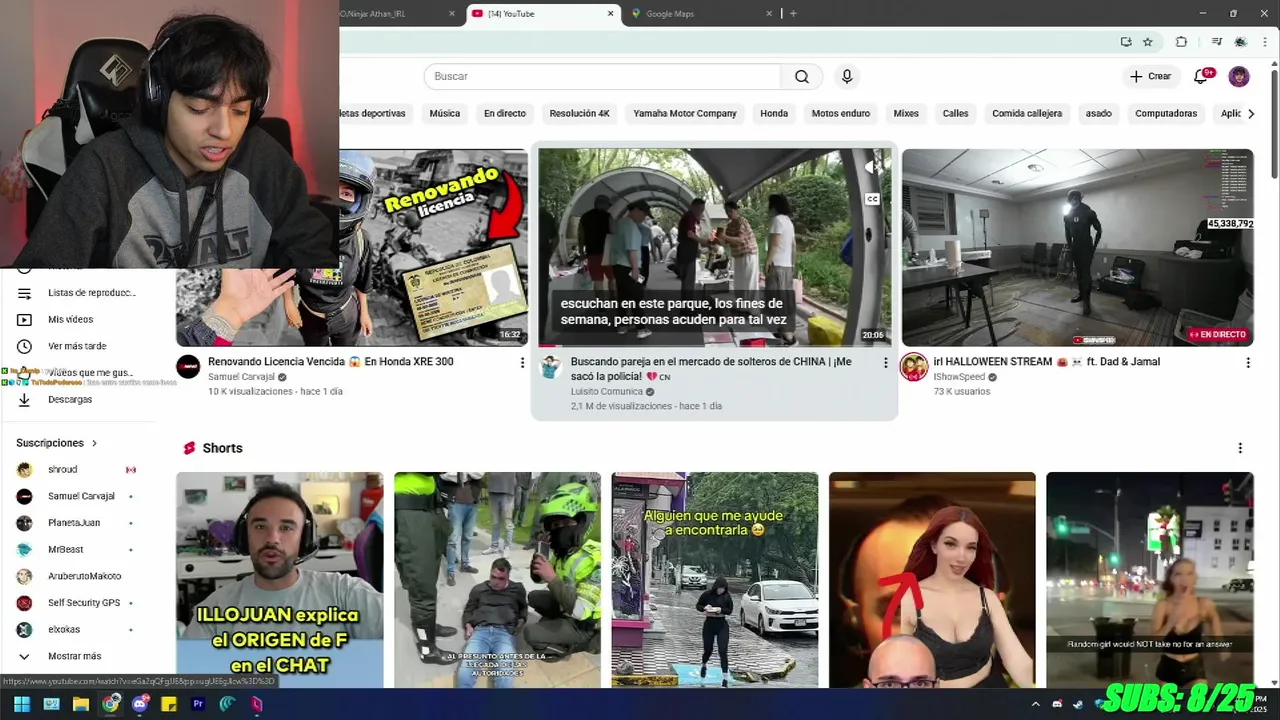Image resolution: width=1280 pixels, height=720 pixels.
Task: Select the Computadoras chip
Action: pyautogui.click(x=1166, y=113)
